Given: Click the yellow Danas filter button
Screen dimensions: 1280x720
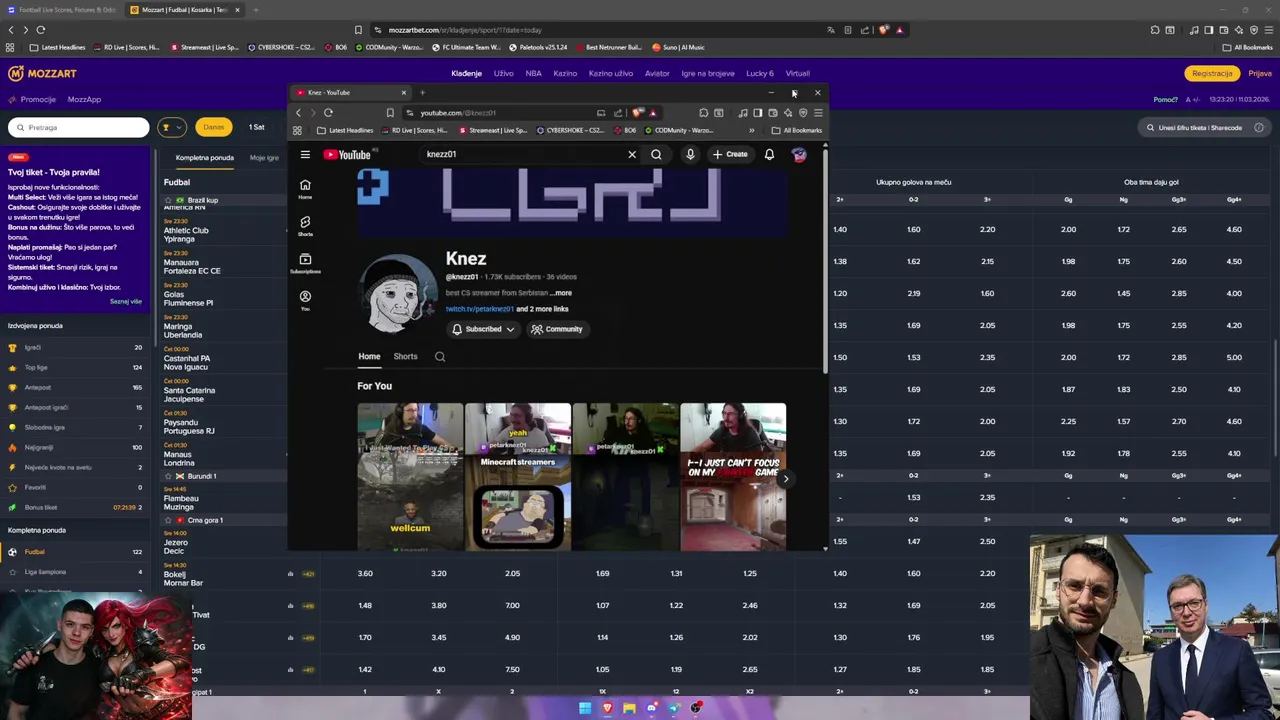Looking at the screenshot, I should click(x=214, y=127).
